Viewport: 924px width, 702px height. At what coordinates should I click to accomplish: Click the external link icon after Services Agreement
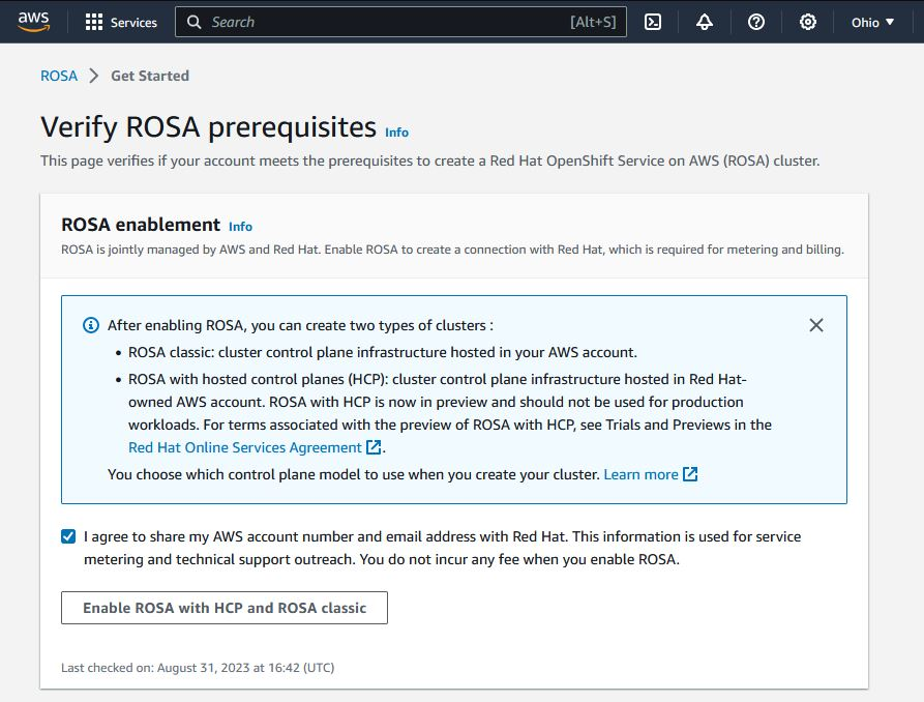coord(371,447)
